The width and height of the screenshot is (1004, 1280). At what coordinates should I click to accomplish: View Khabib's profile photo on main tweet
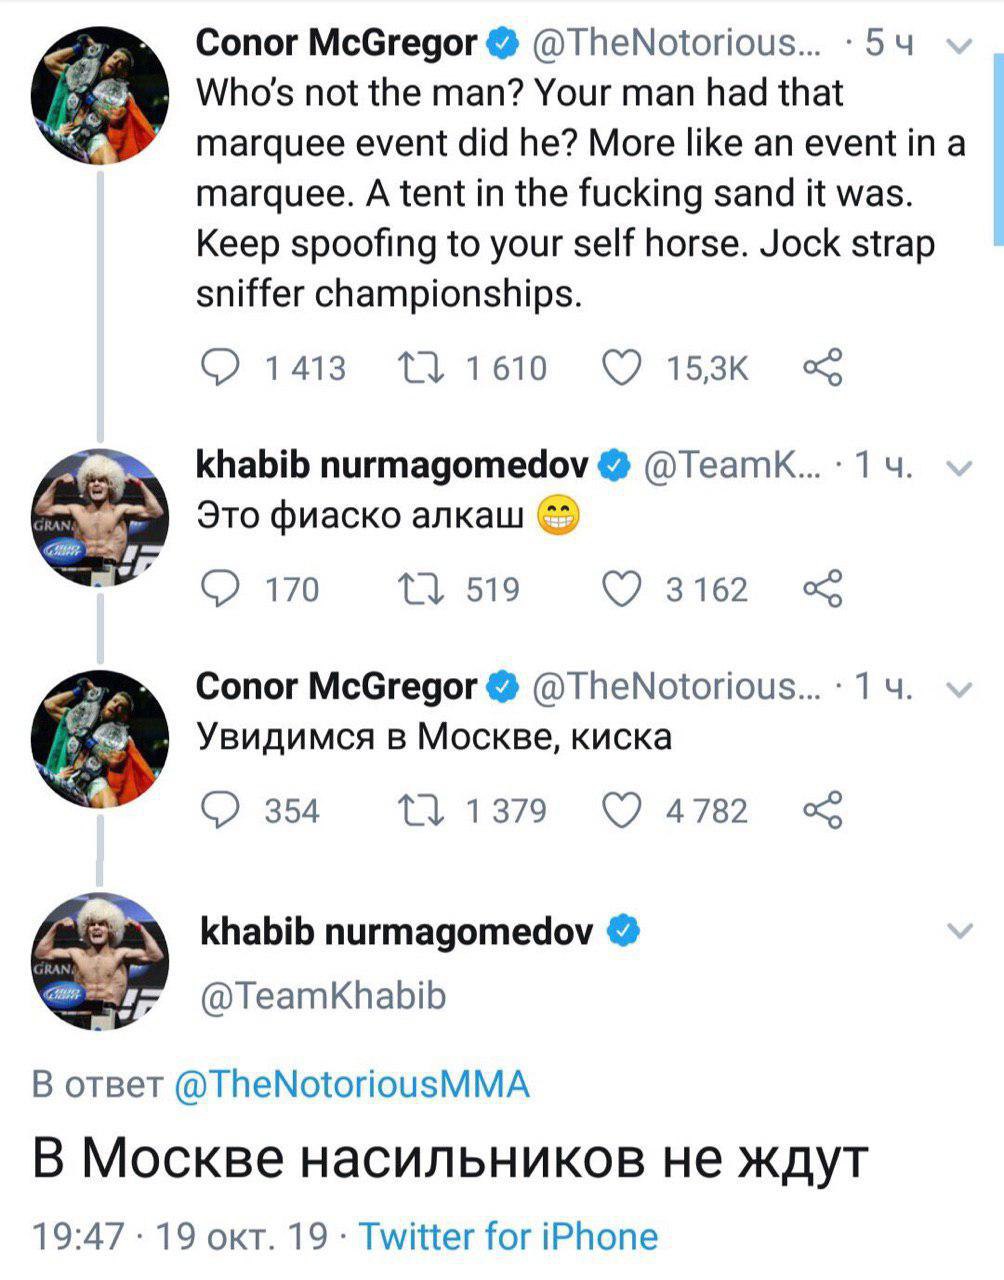tap(99, 960)
